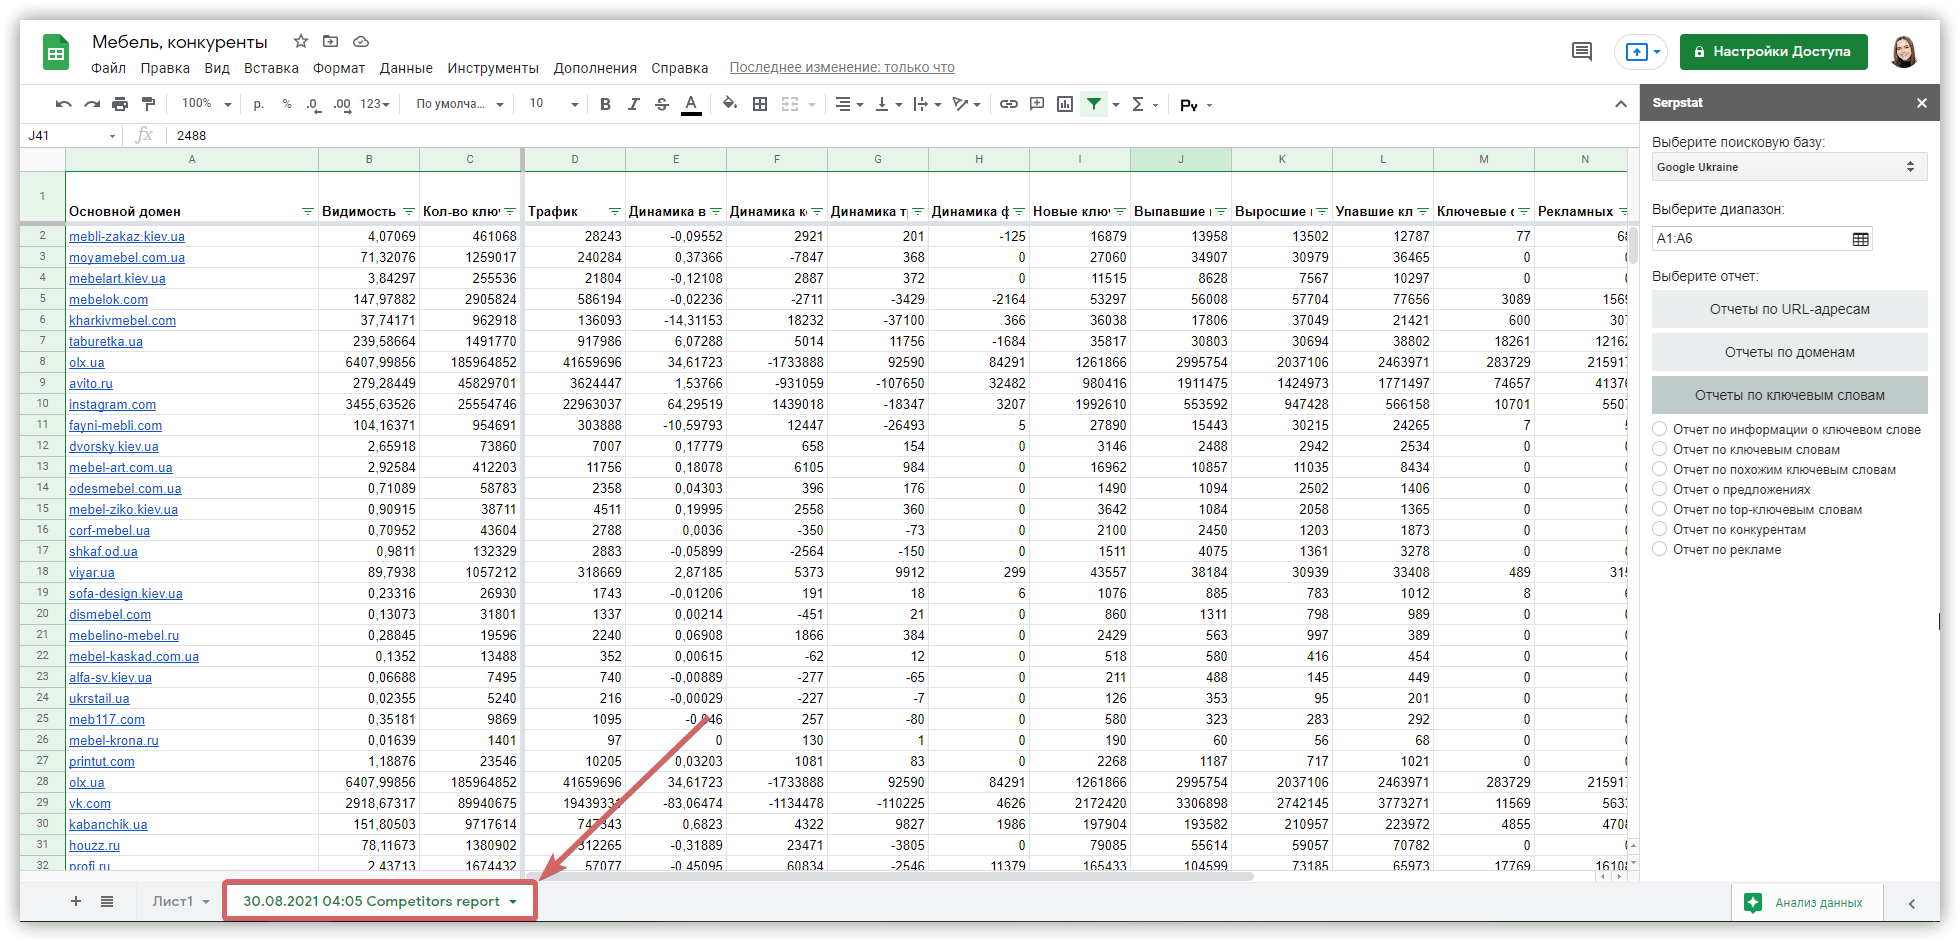Print the spreadsheet

[x=120, y=104]
